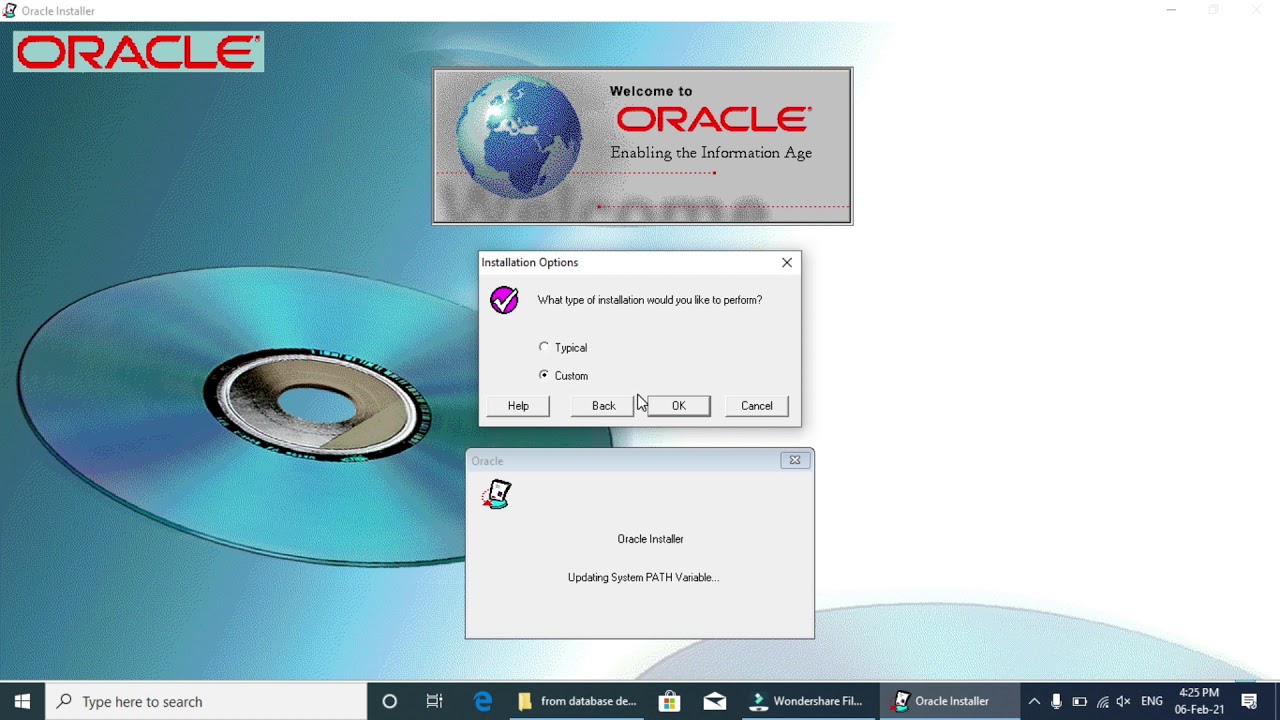Screen dimensions: 1280x720
Task: Click the battery tray icon
Action: [1080, 701]
